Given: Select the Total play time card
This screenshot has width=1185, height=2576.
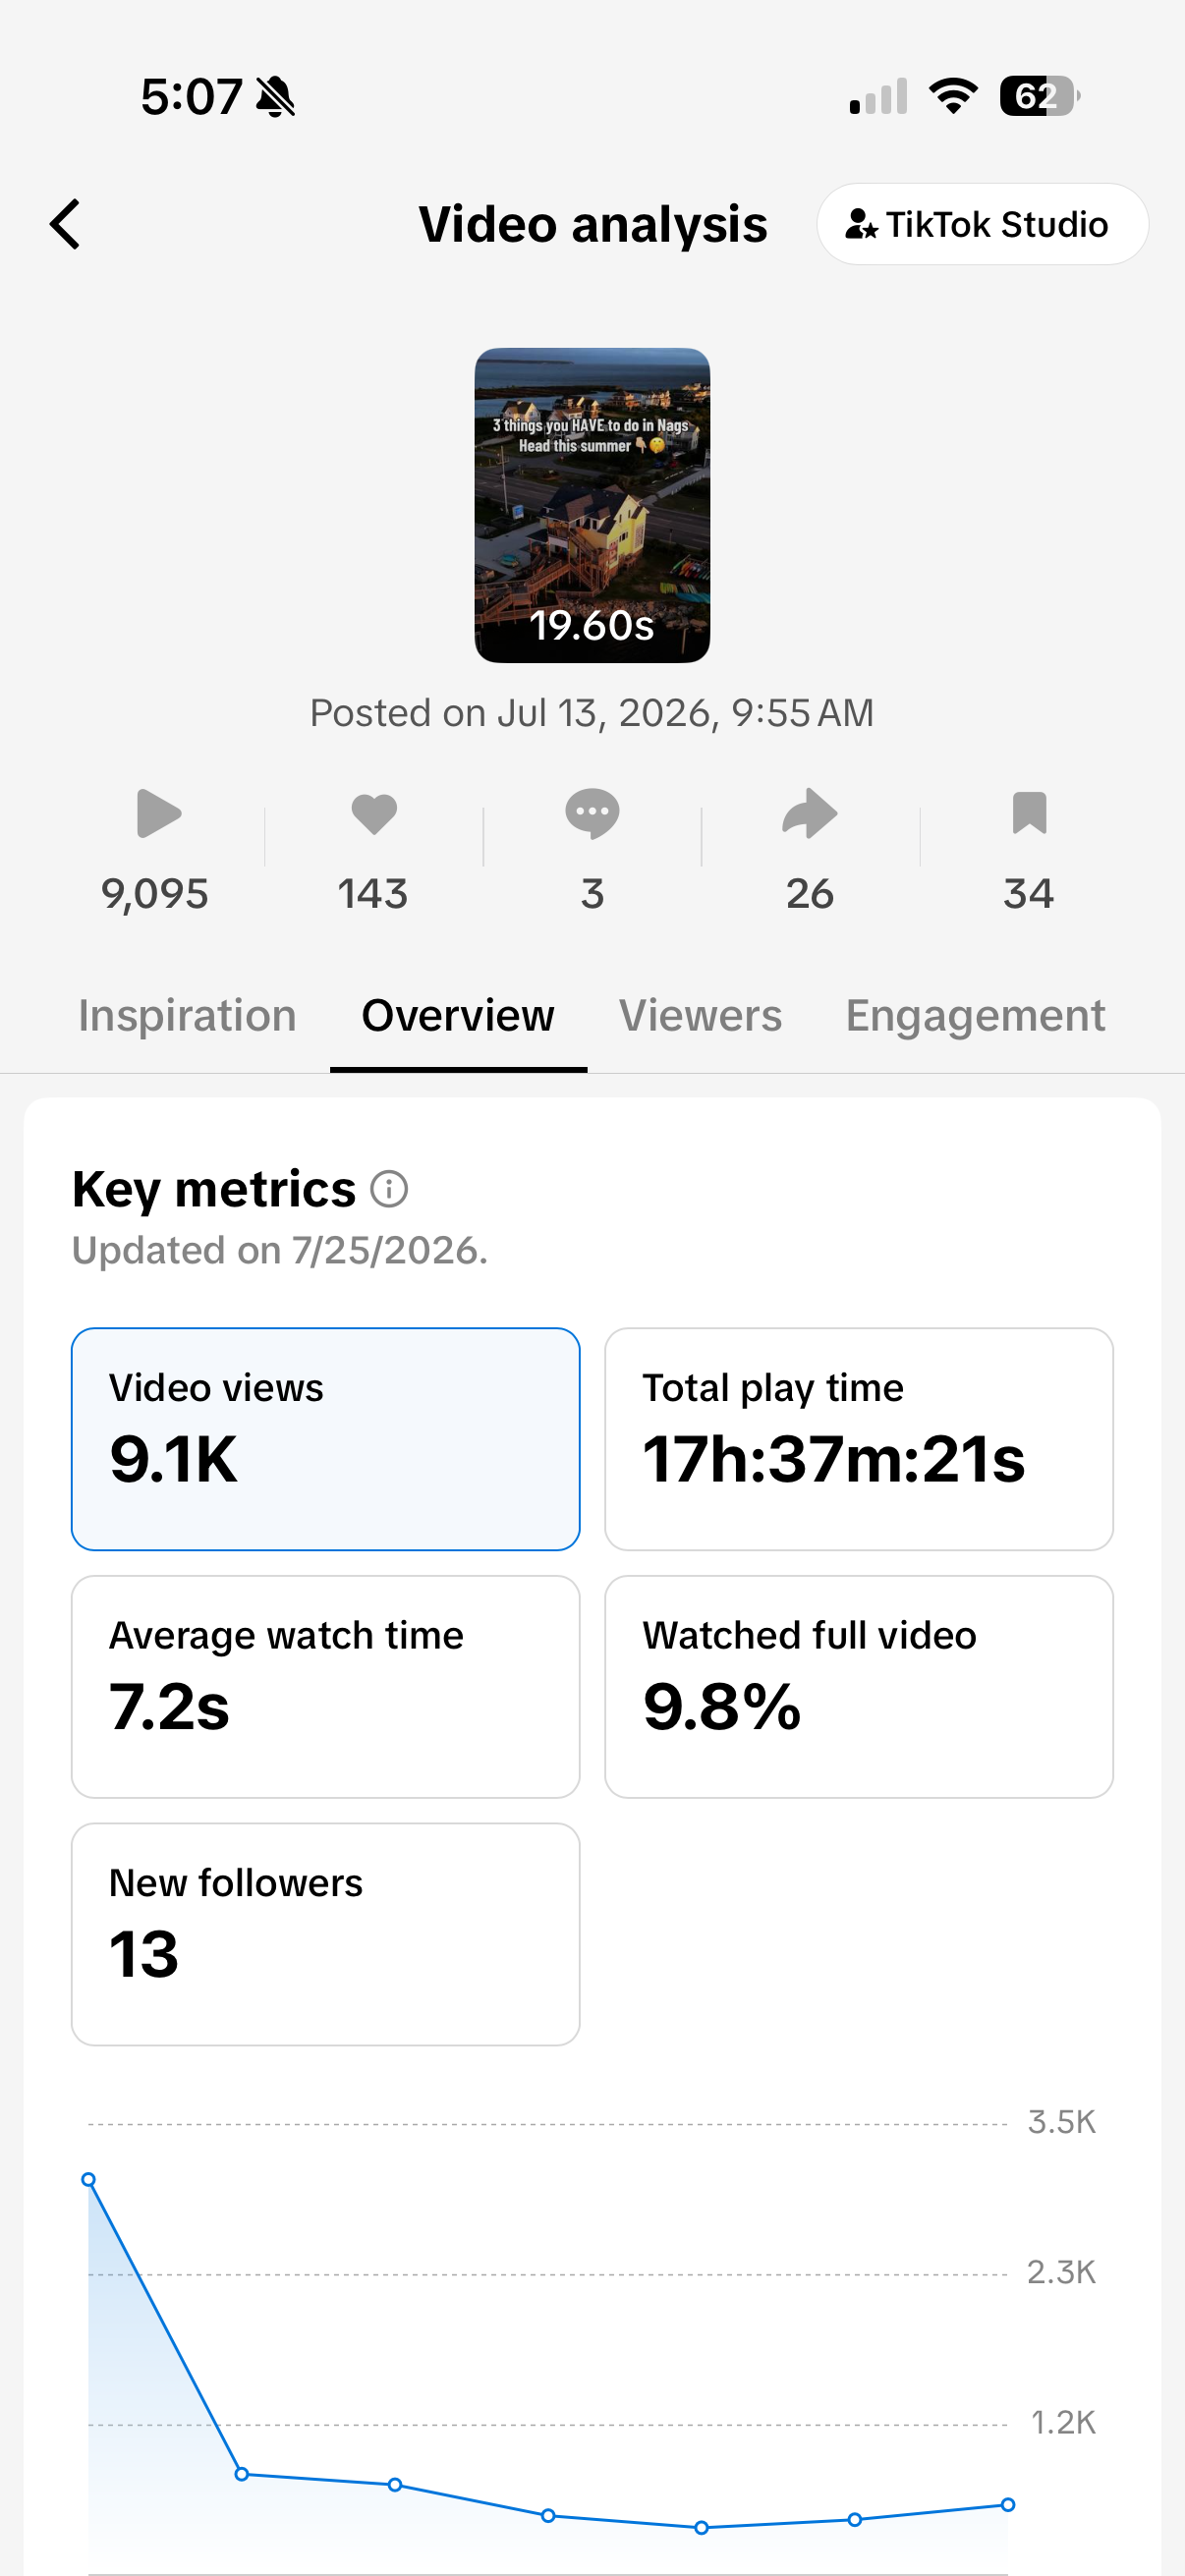Looking at the screenshot, I should 858,1438.
